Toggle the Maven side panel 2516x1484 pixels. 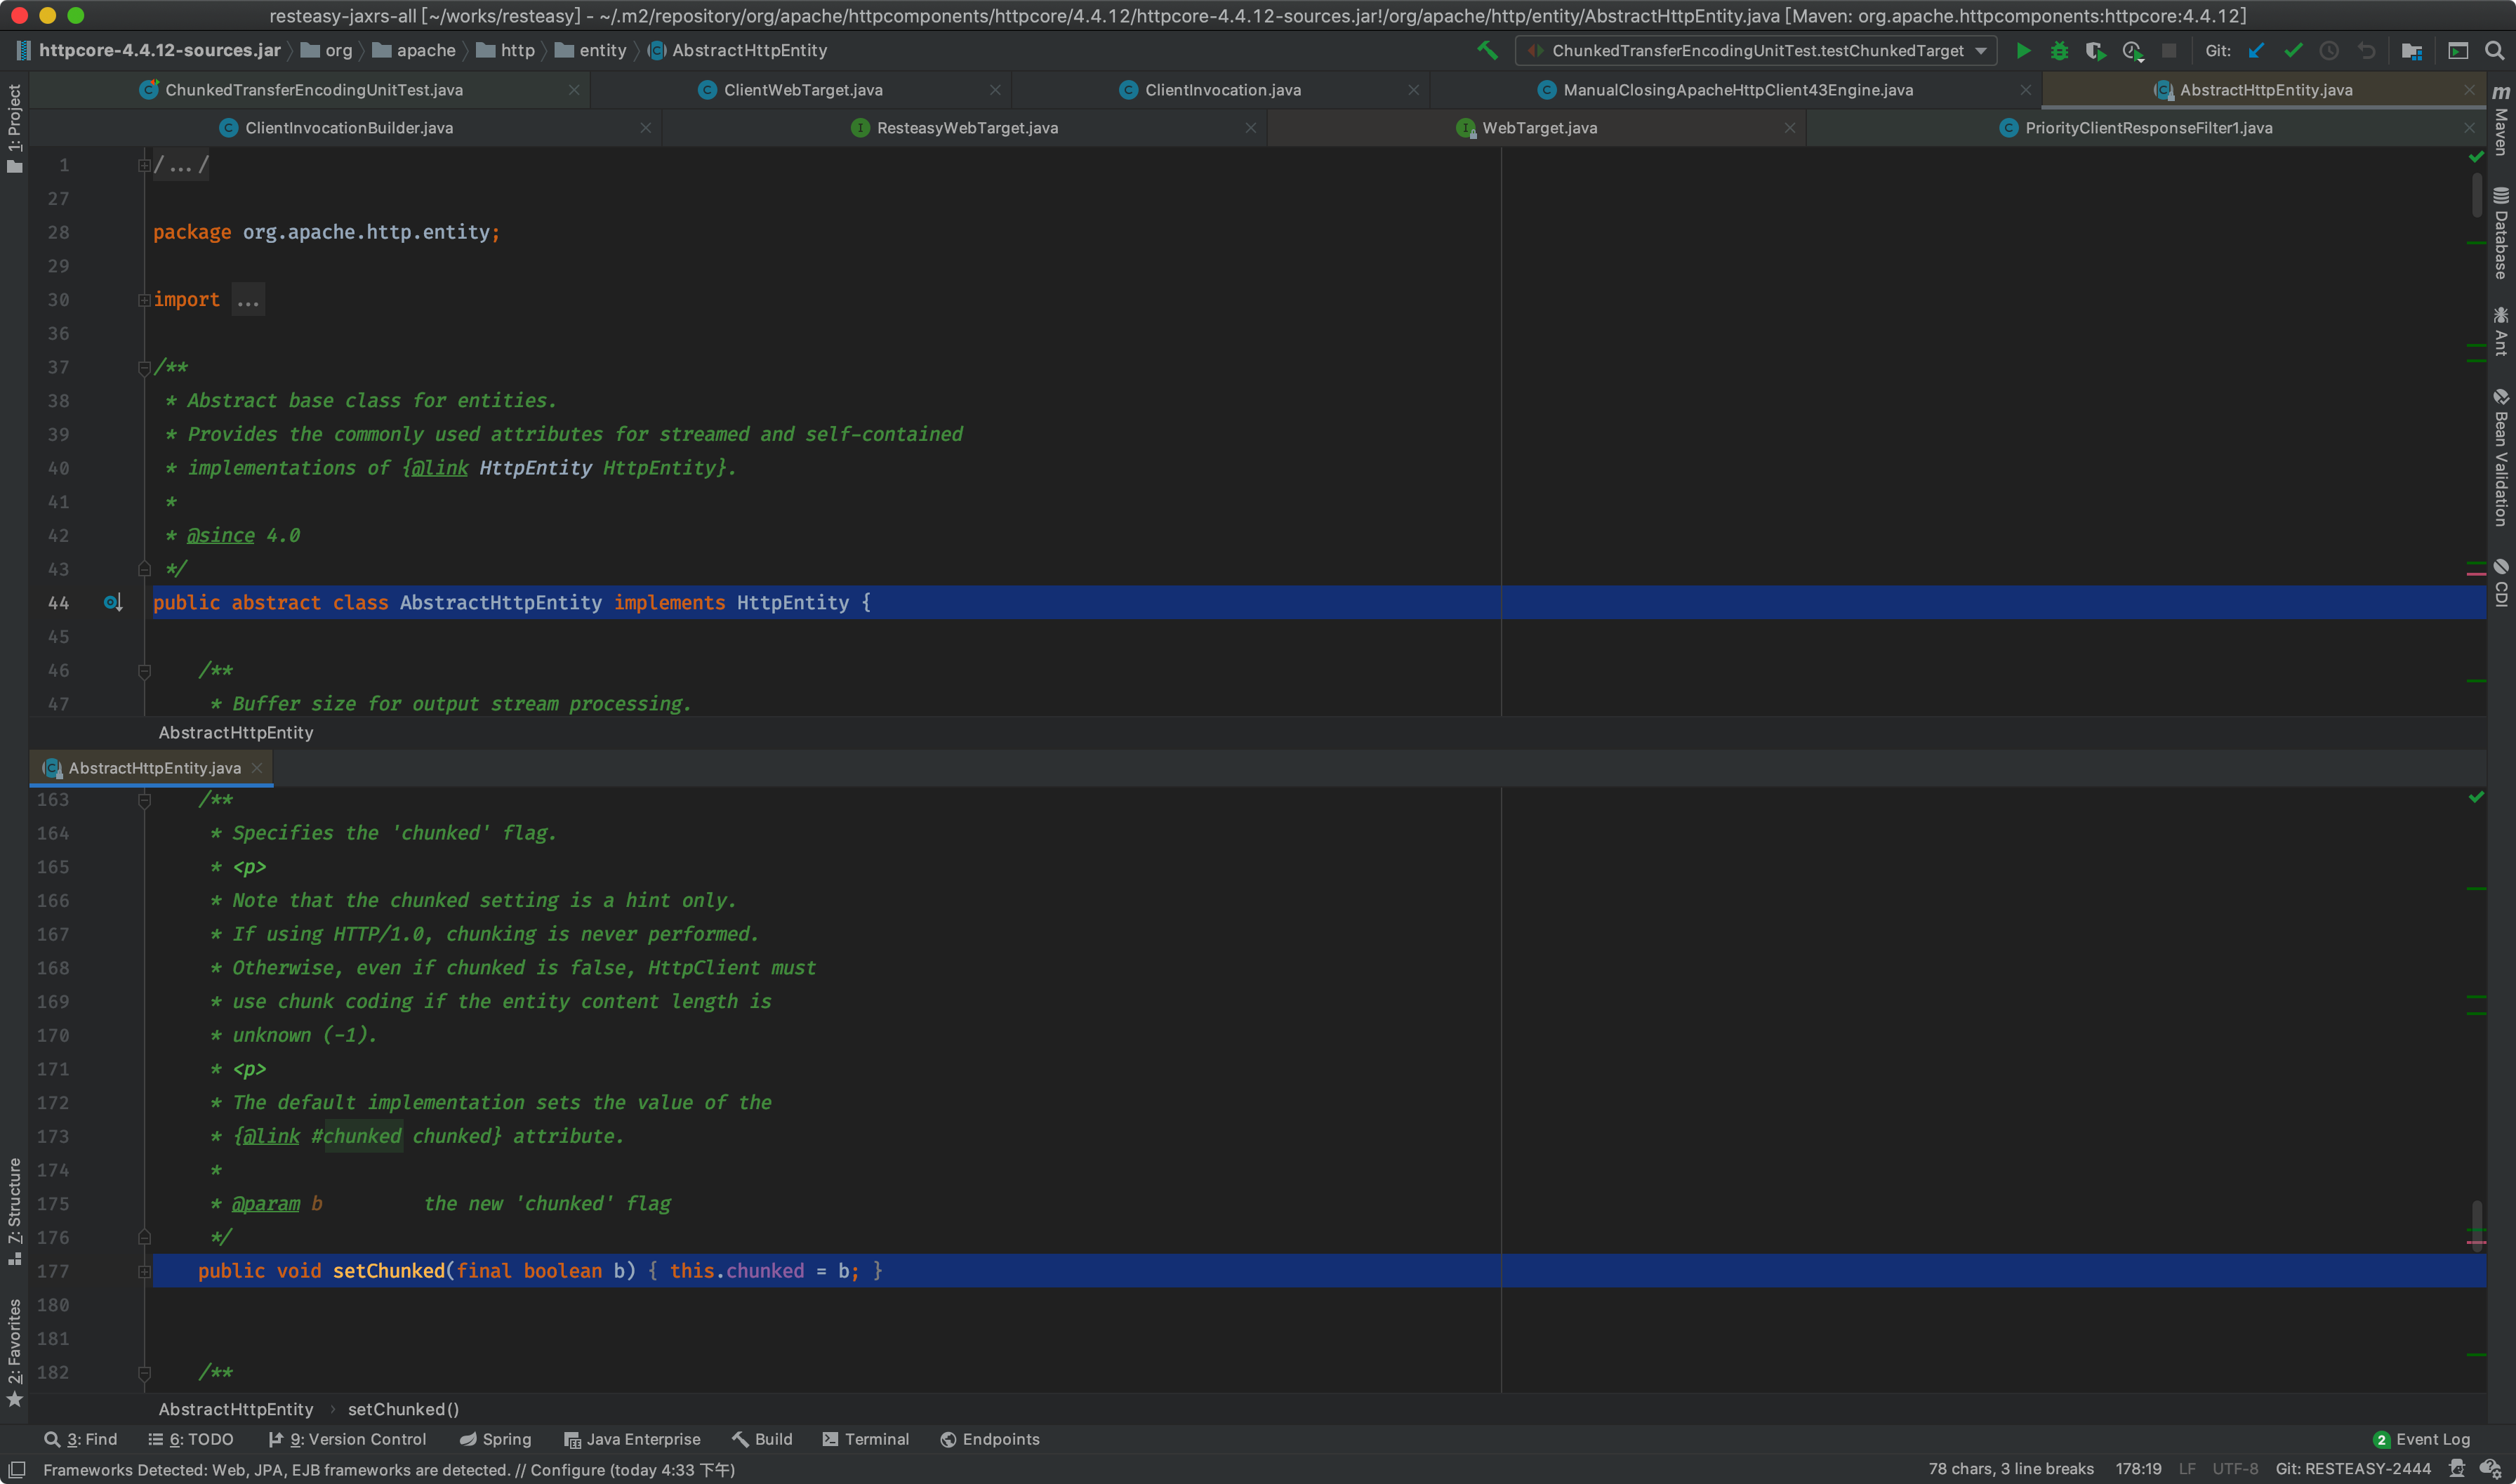[x=2501, y=120]
